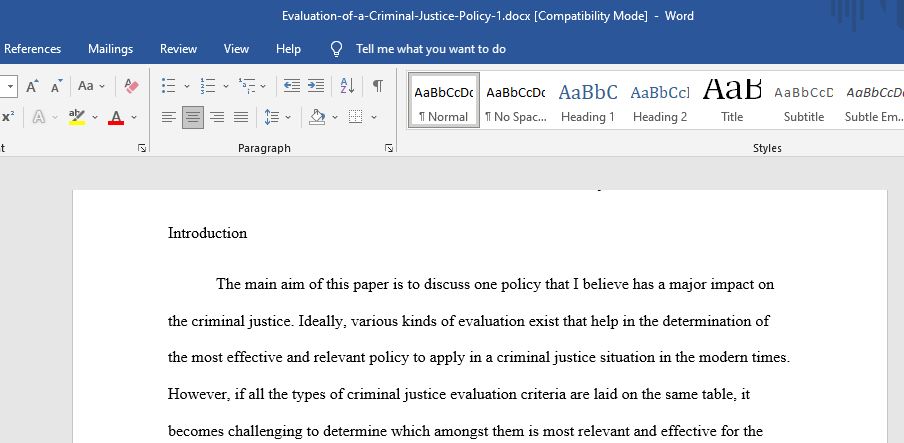Apply multilevel list formatting
The width and height of the screenshot is (904, 443).
click(x=247, y=86)
